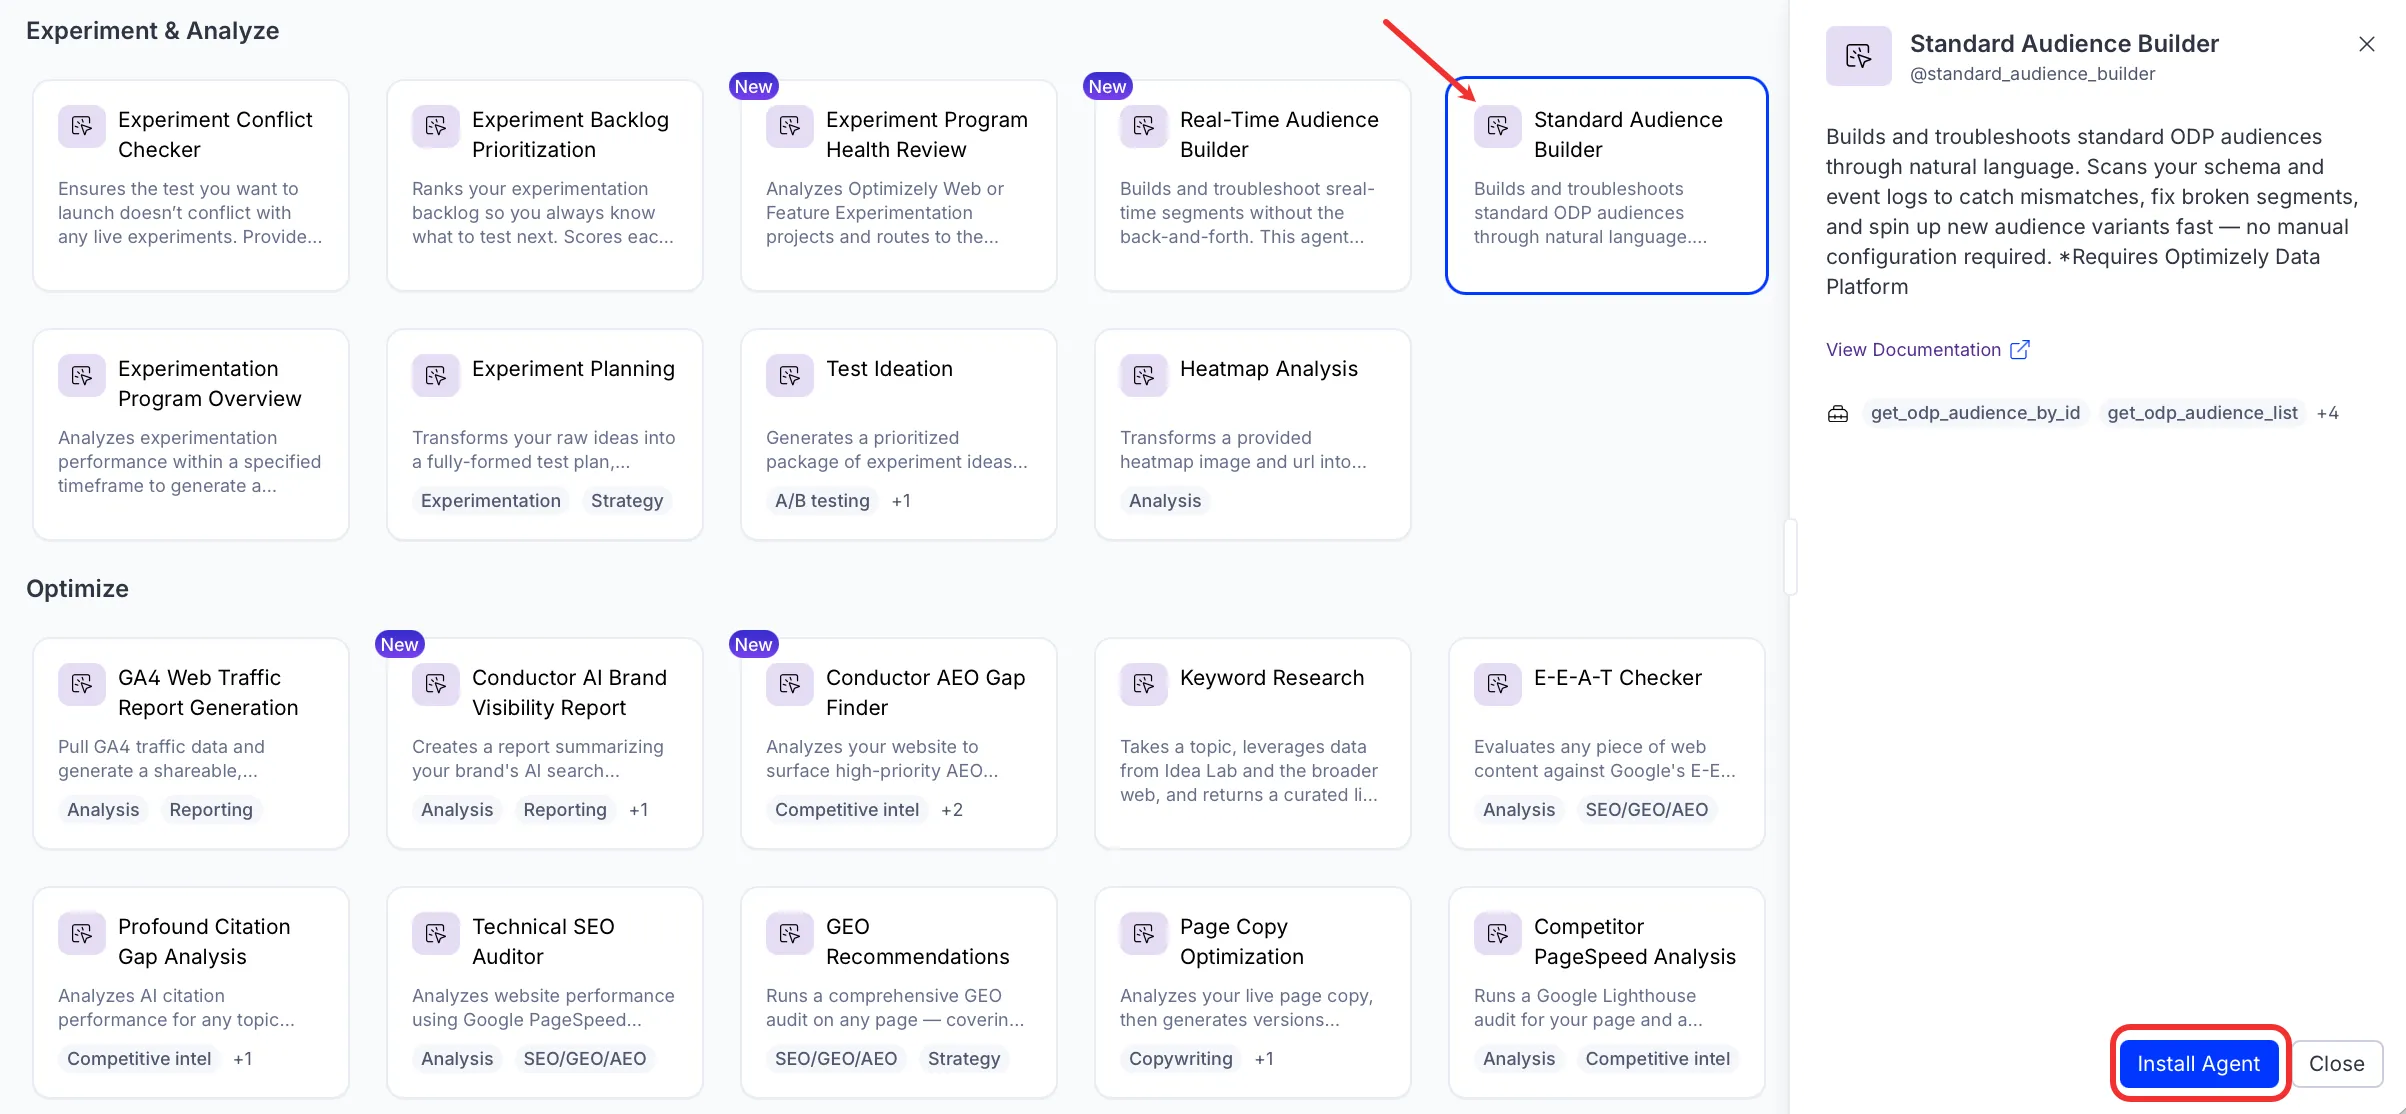
Task: Install the Standard Audience Builder agent
Action: 2199,1064
